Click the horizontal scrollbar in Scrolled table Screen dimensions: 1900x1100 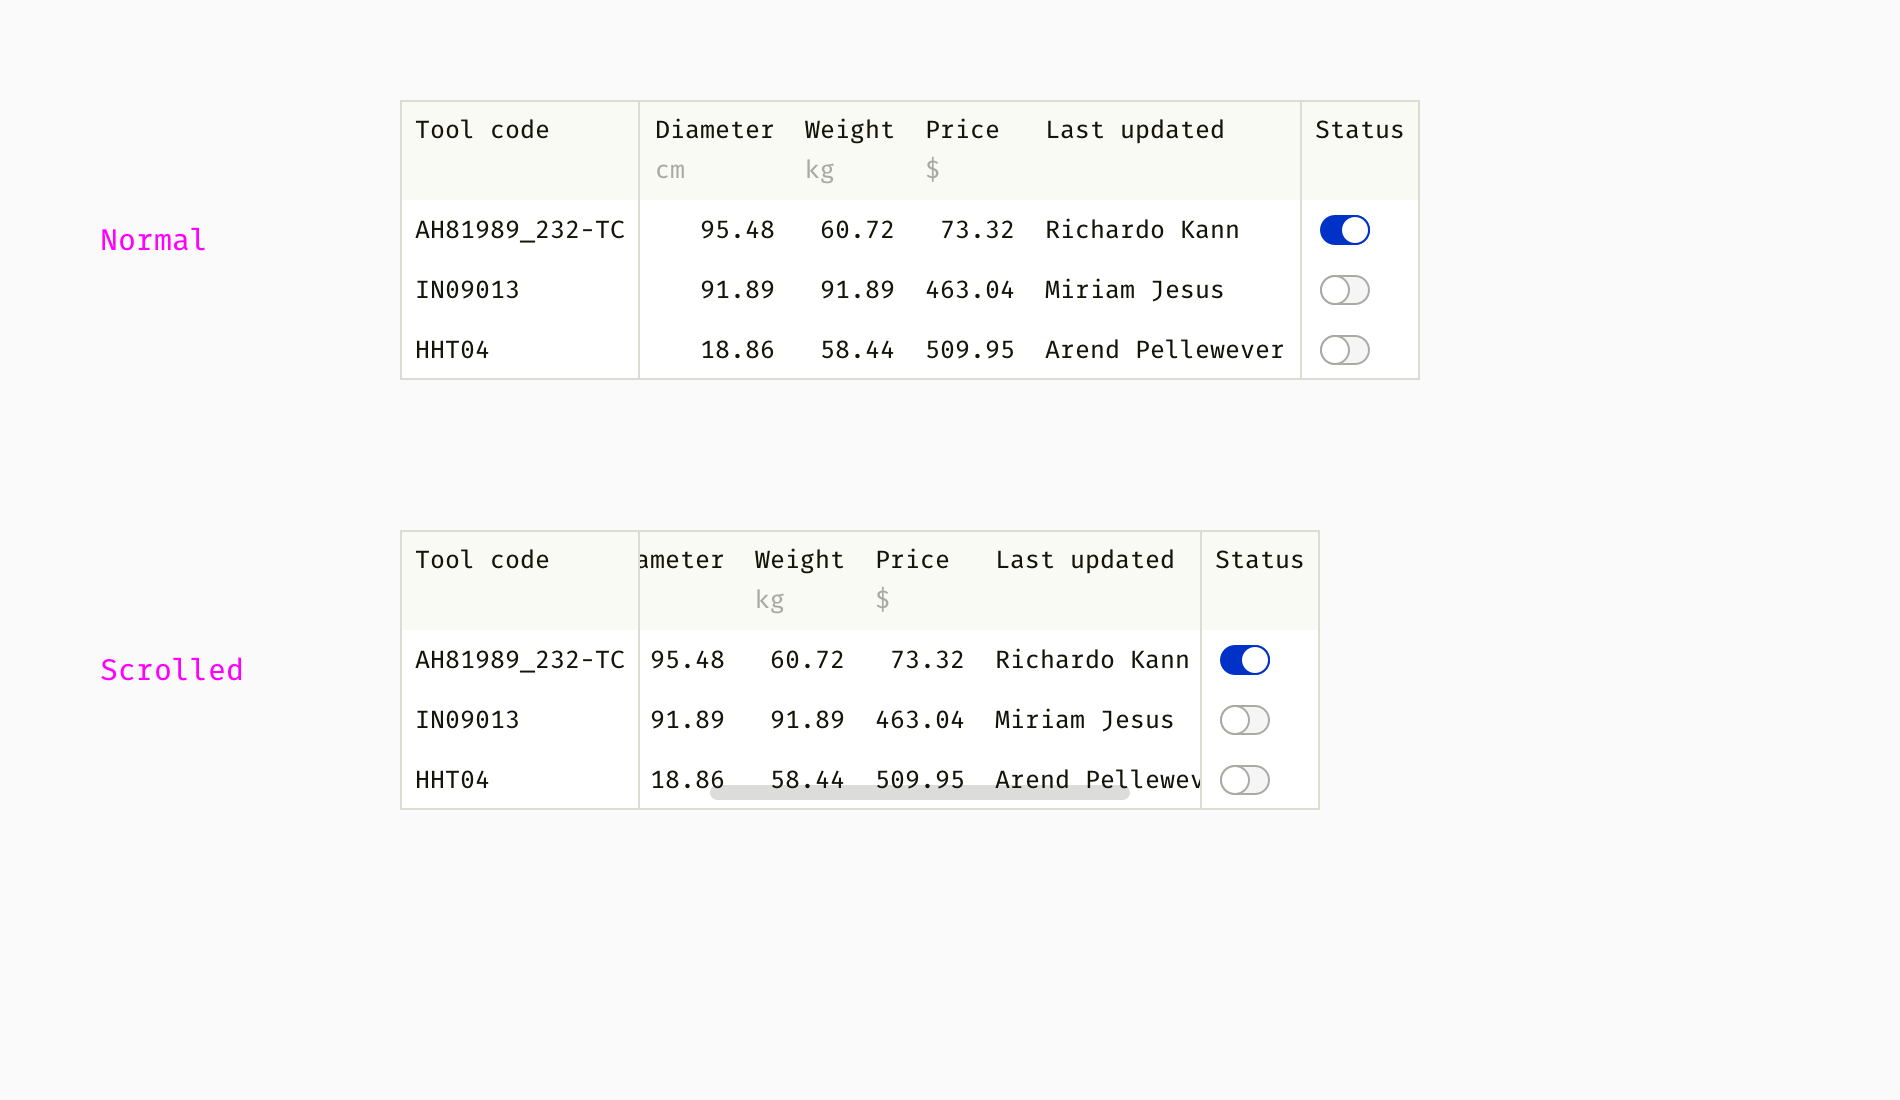[919, 793]
